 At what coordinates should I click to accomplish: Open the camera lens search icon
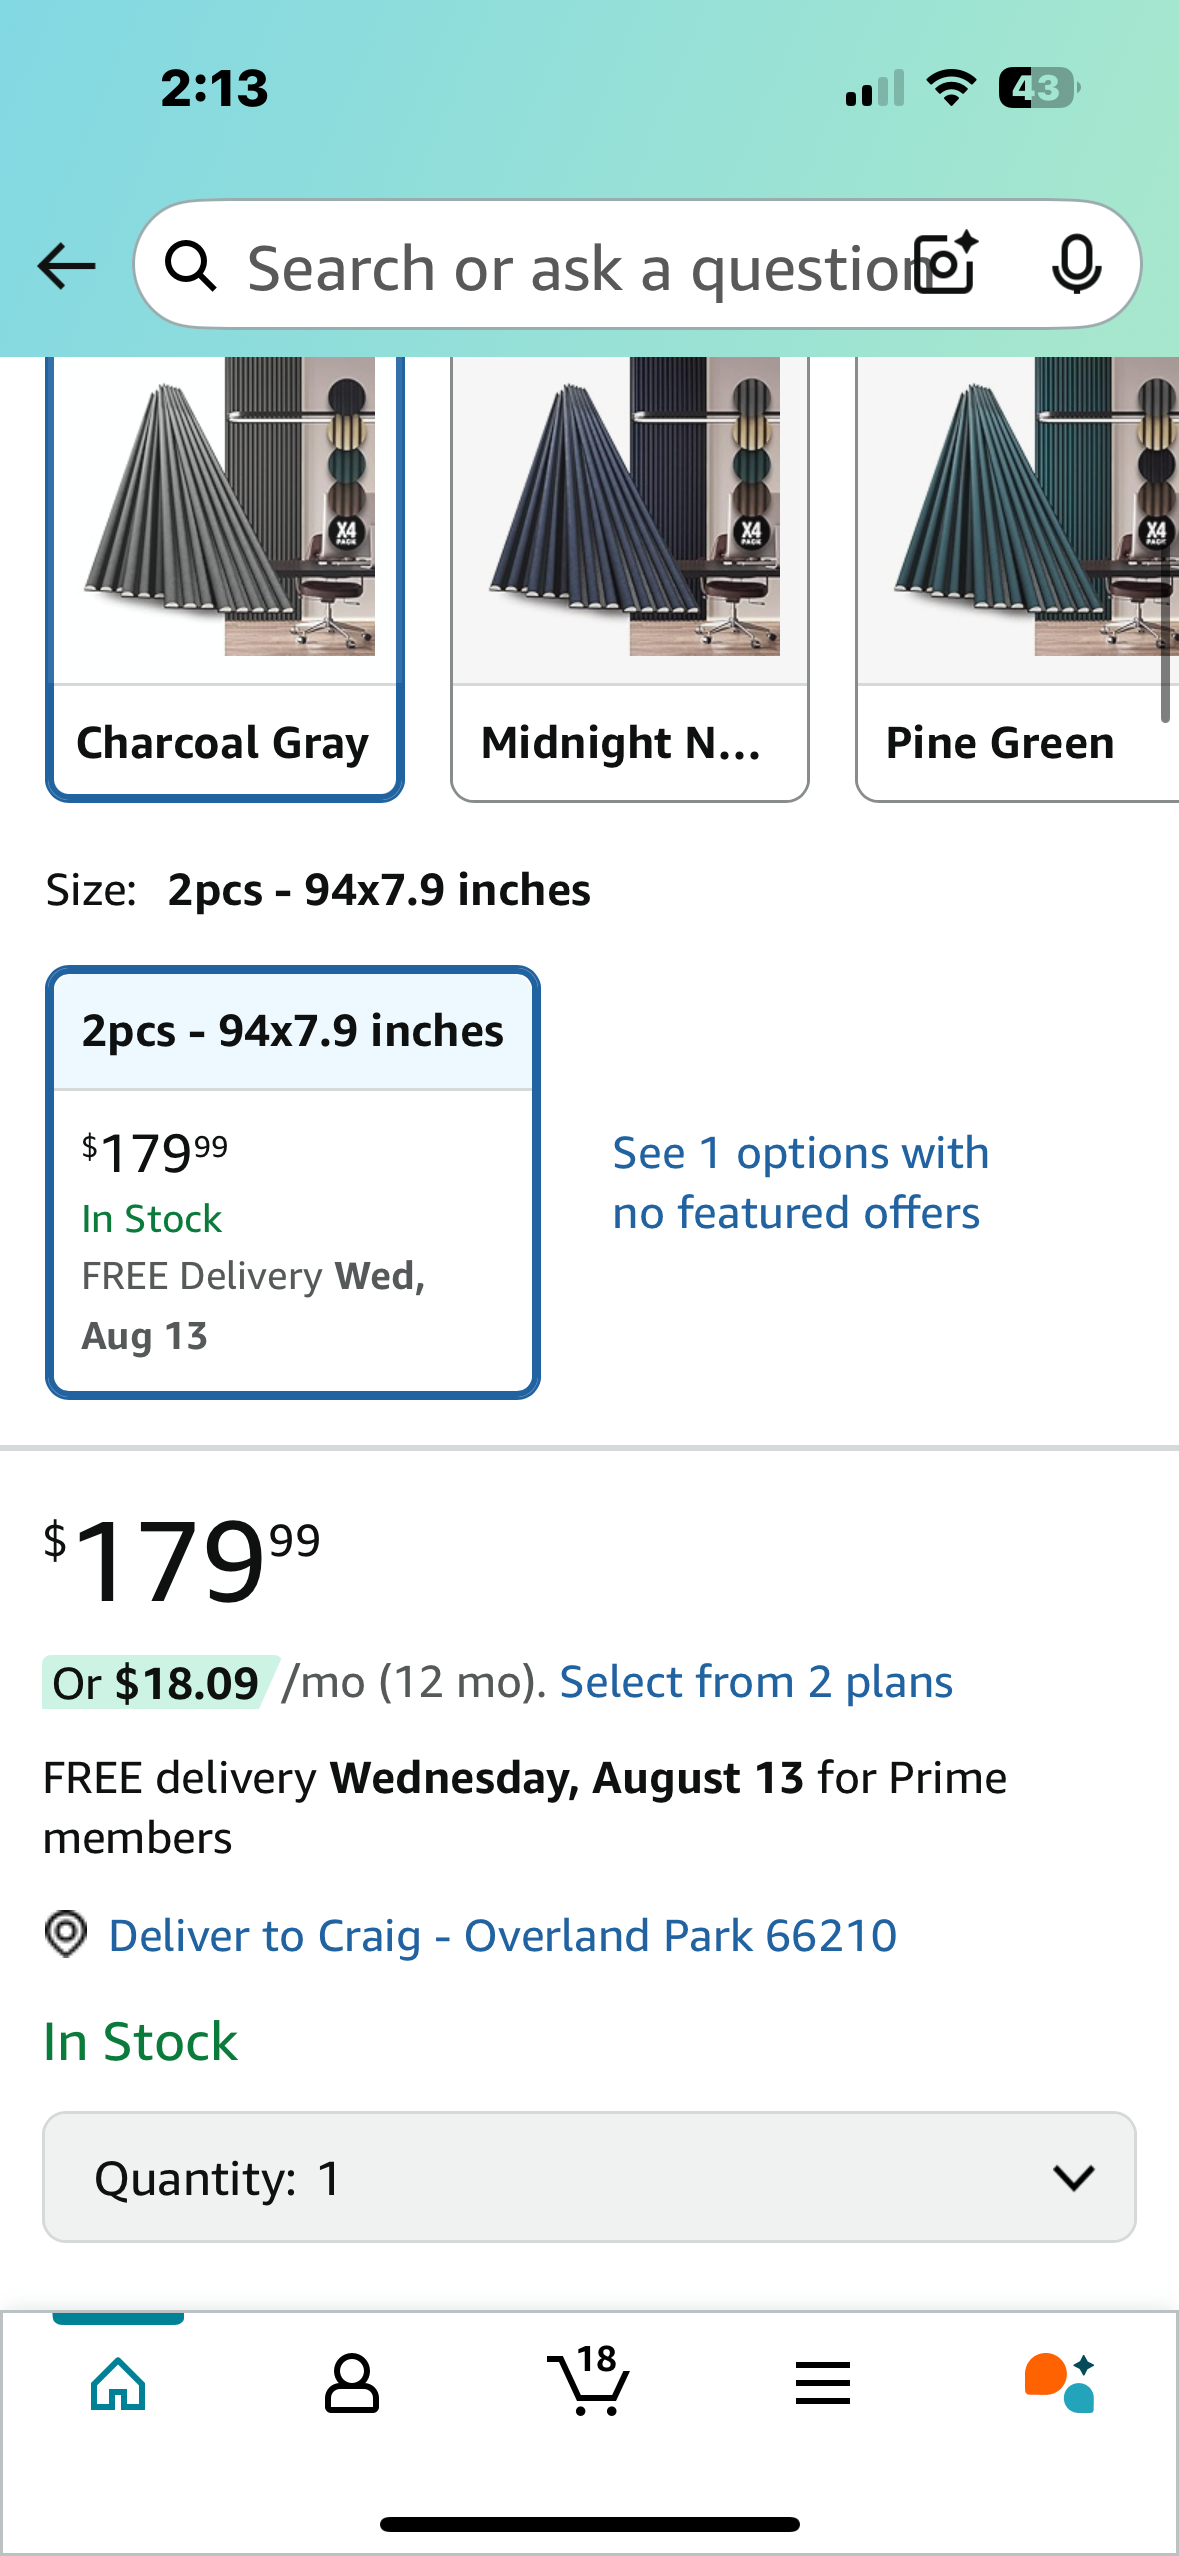tap(946, 264)
